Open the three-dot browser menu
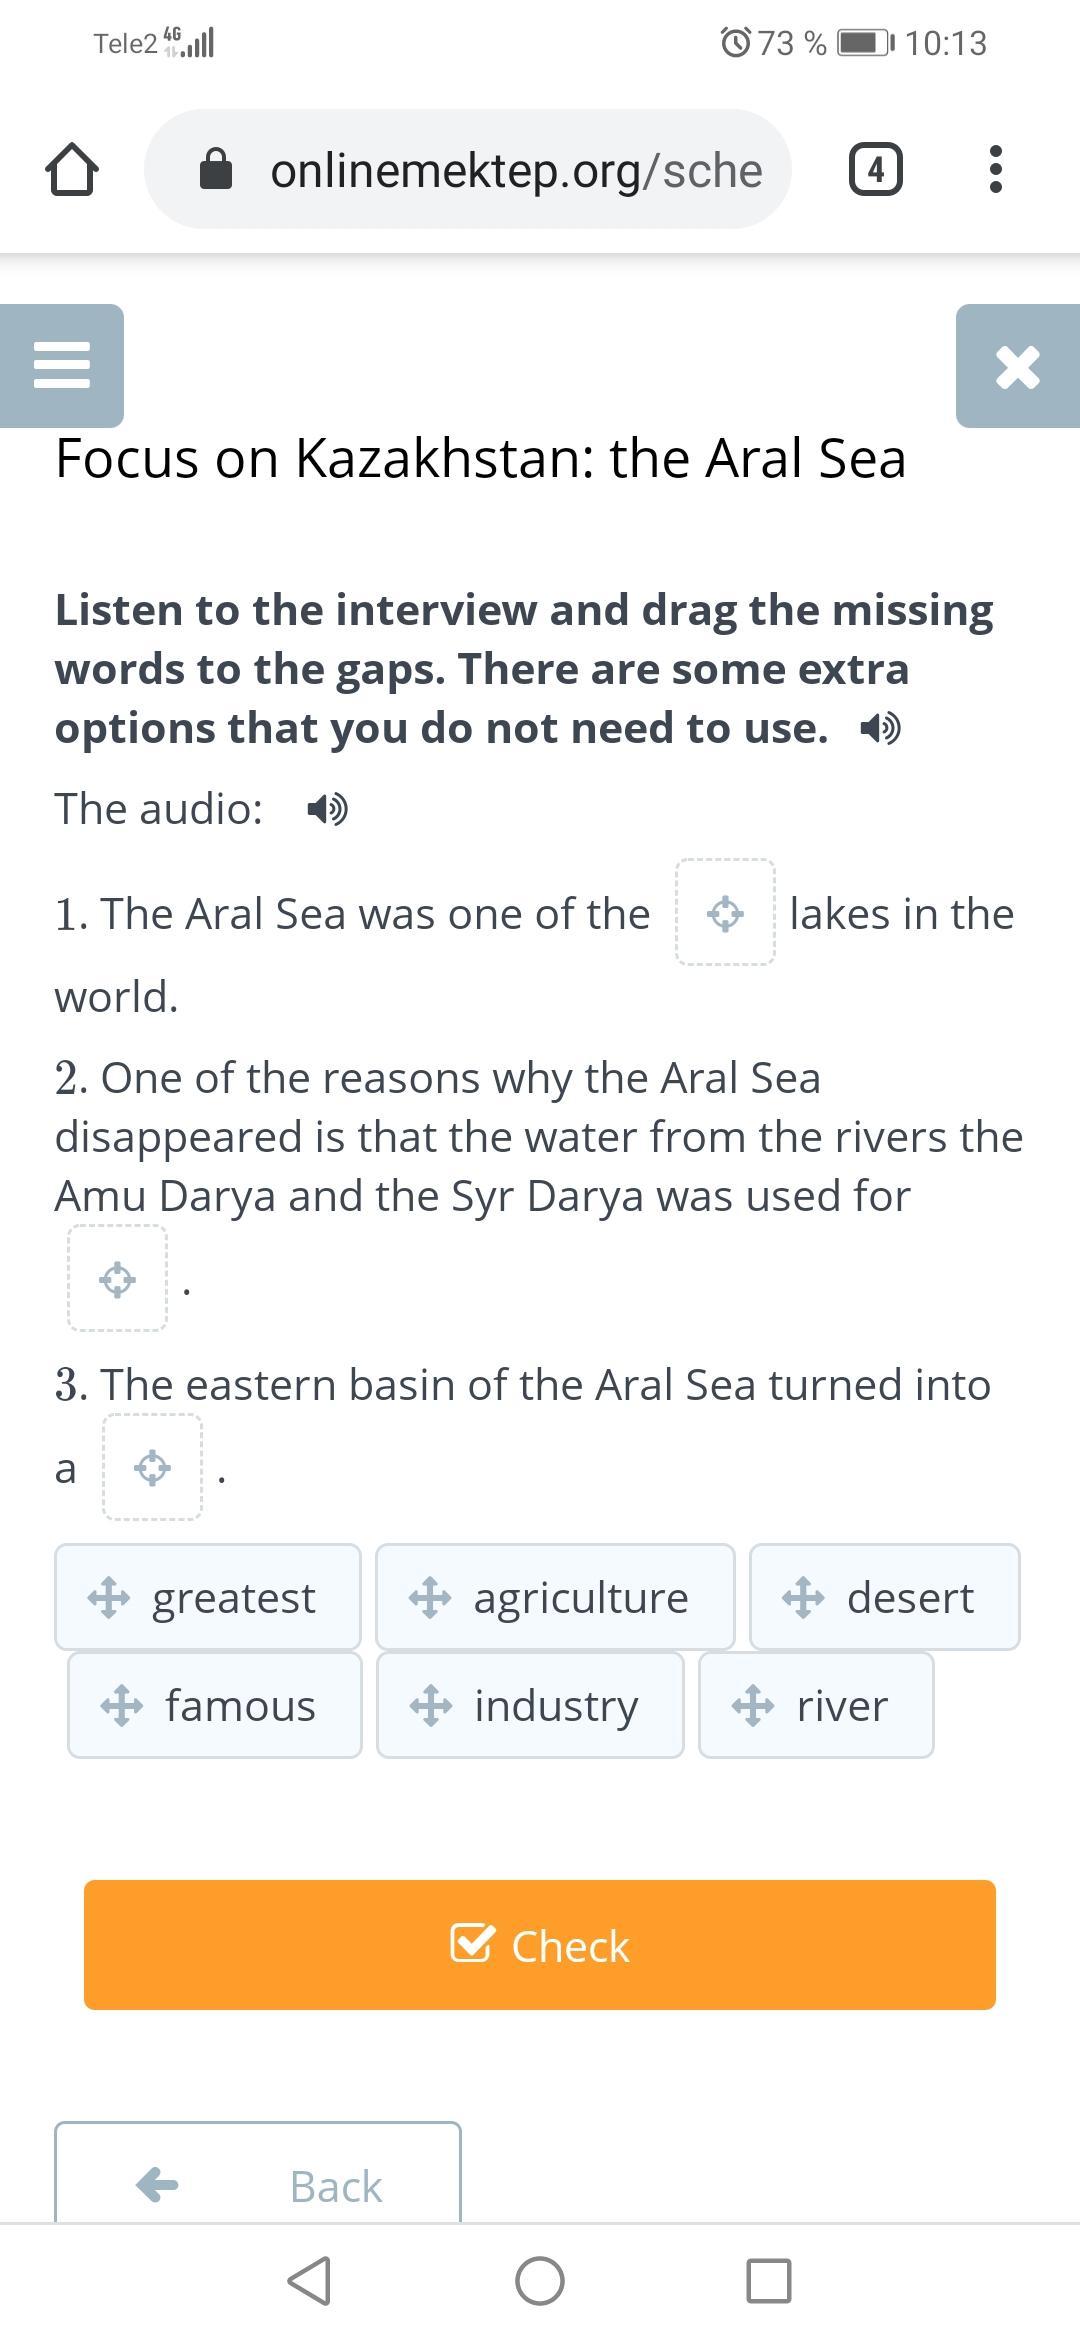The width and height of the screenshot is (1080, 2340). [x=995, y=169]
